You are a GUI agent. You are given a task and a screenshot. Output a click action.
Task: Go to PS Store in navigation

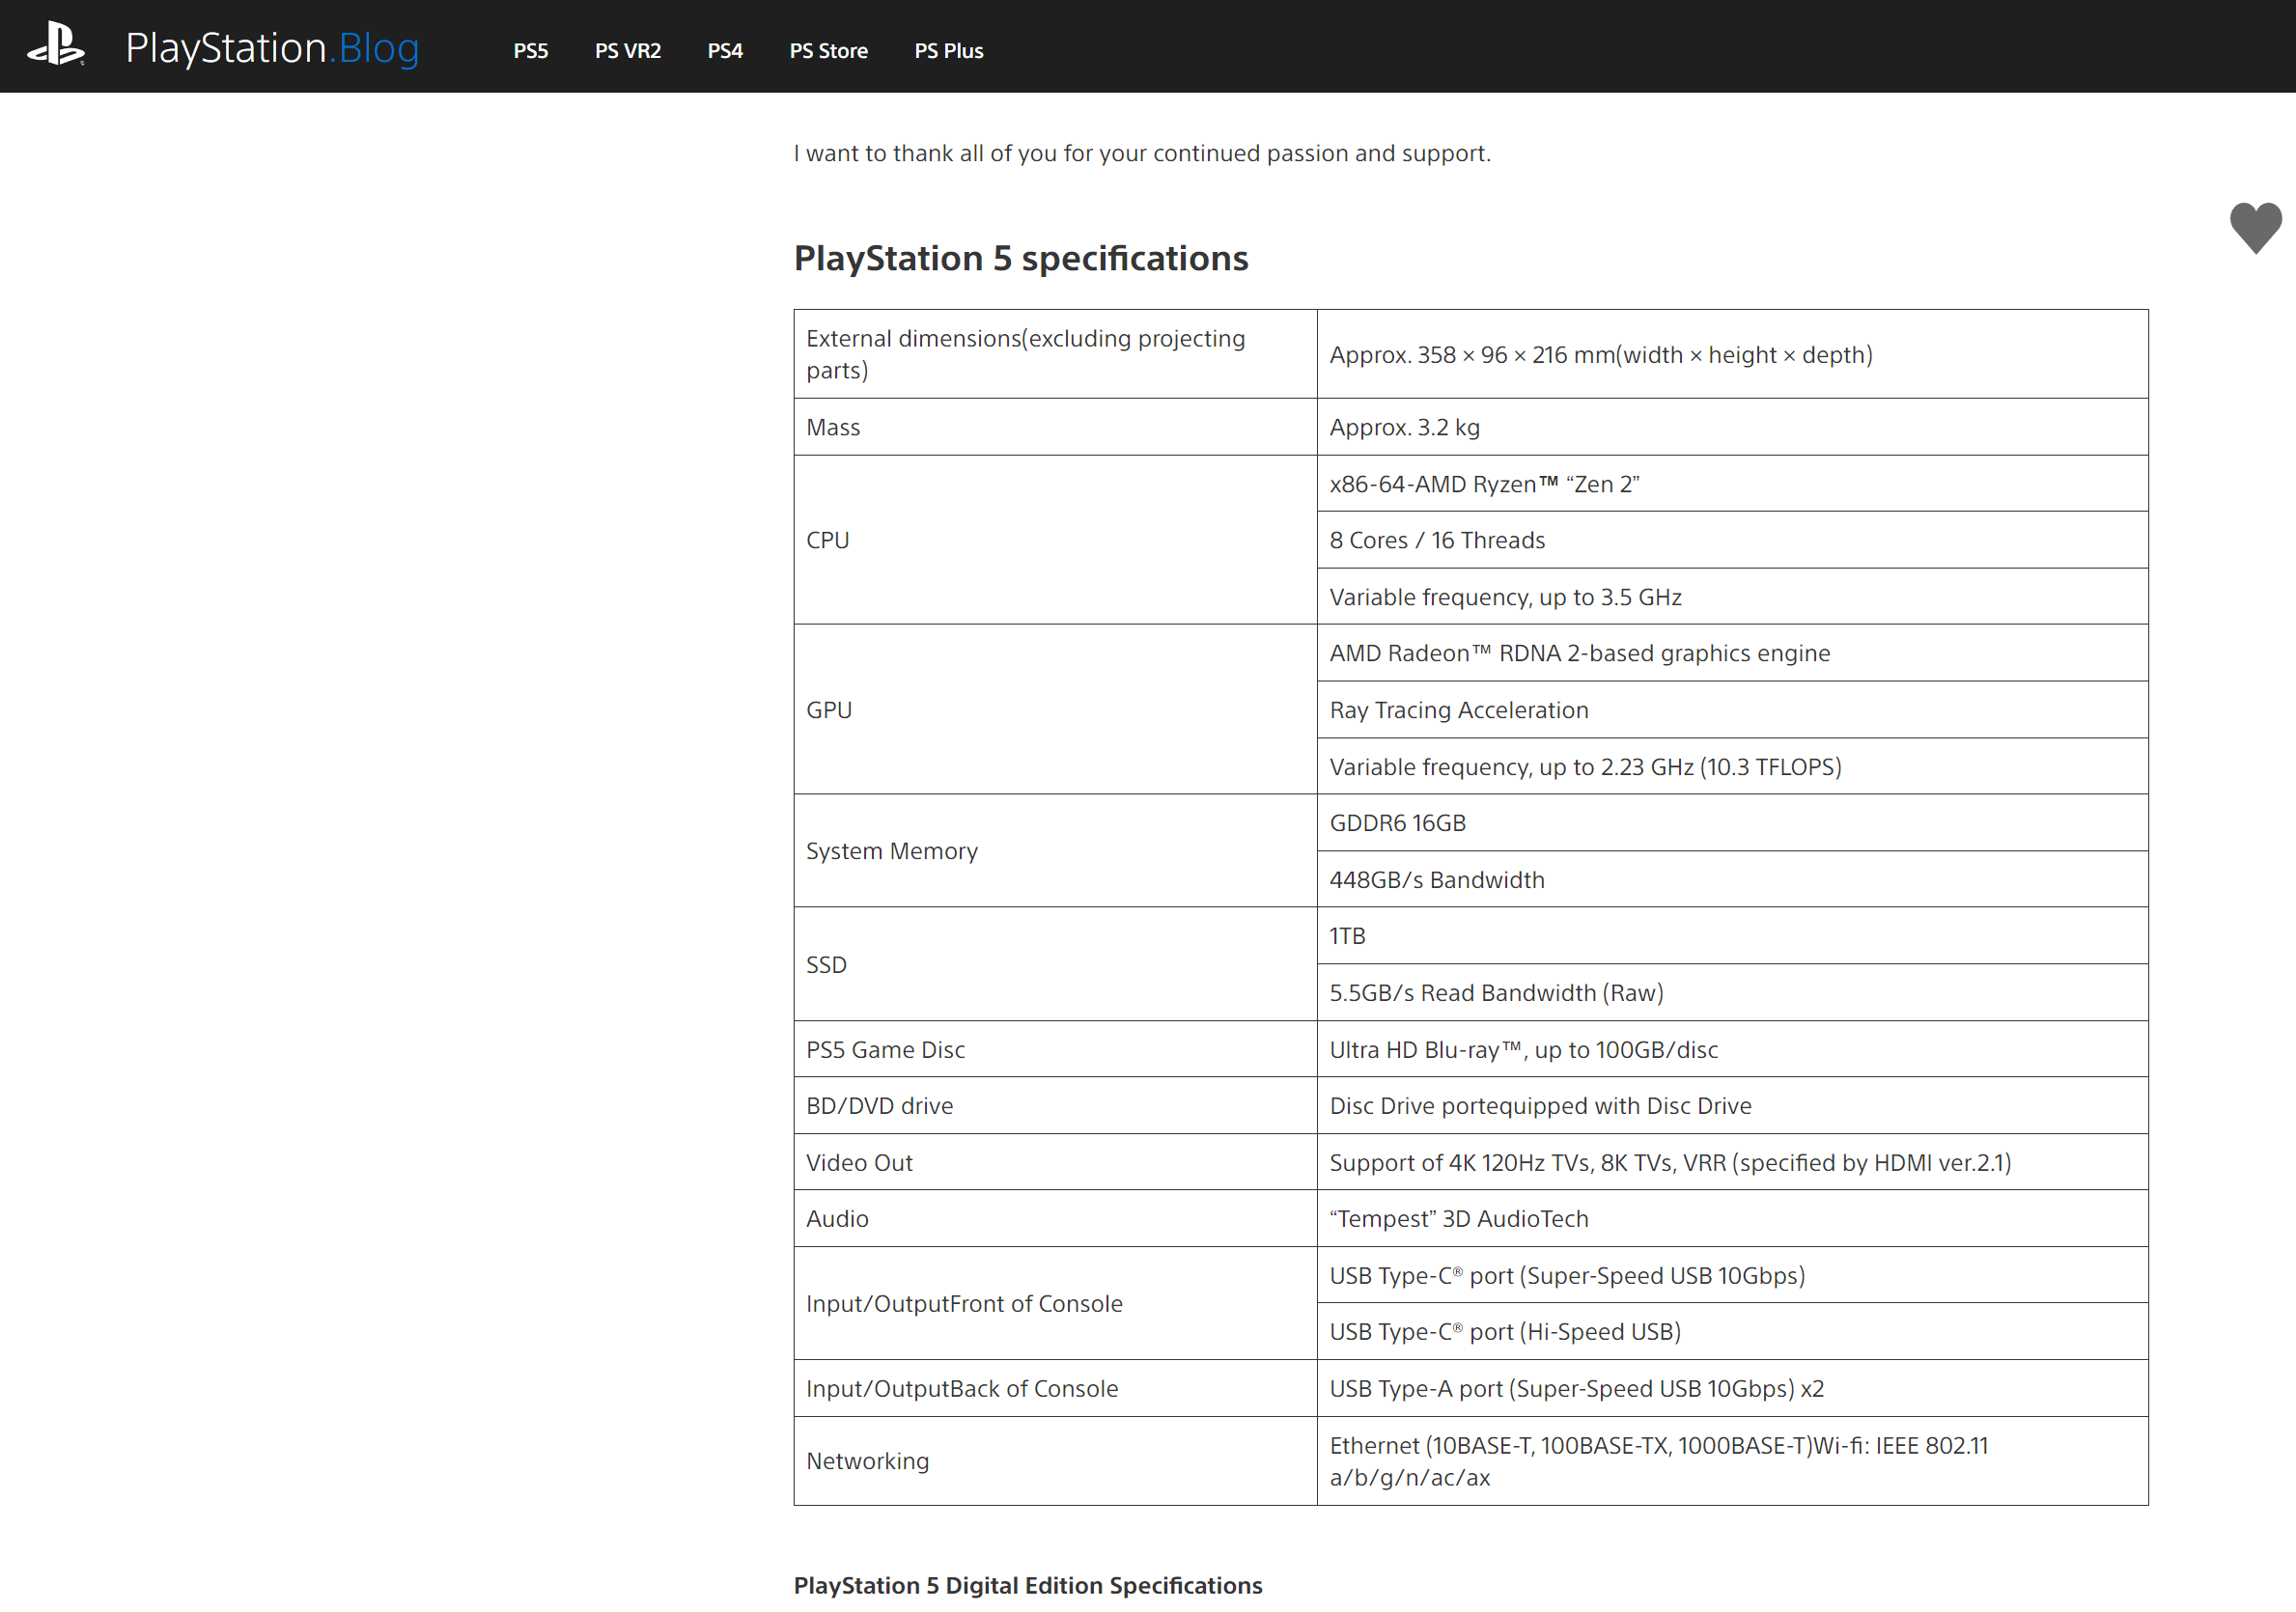pyautogui.click(x=829, y=51)
